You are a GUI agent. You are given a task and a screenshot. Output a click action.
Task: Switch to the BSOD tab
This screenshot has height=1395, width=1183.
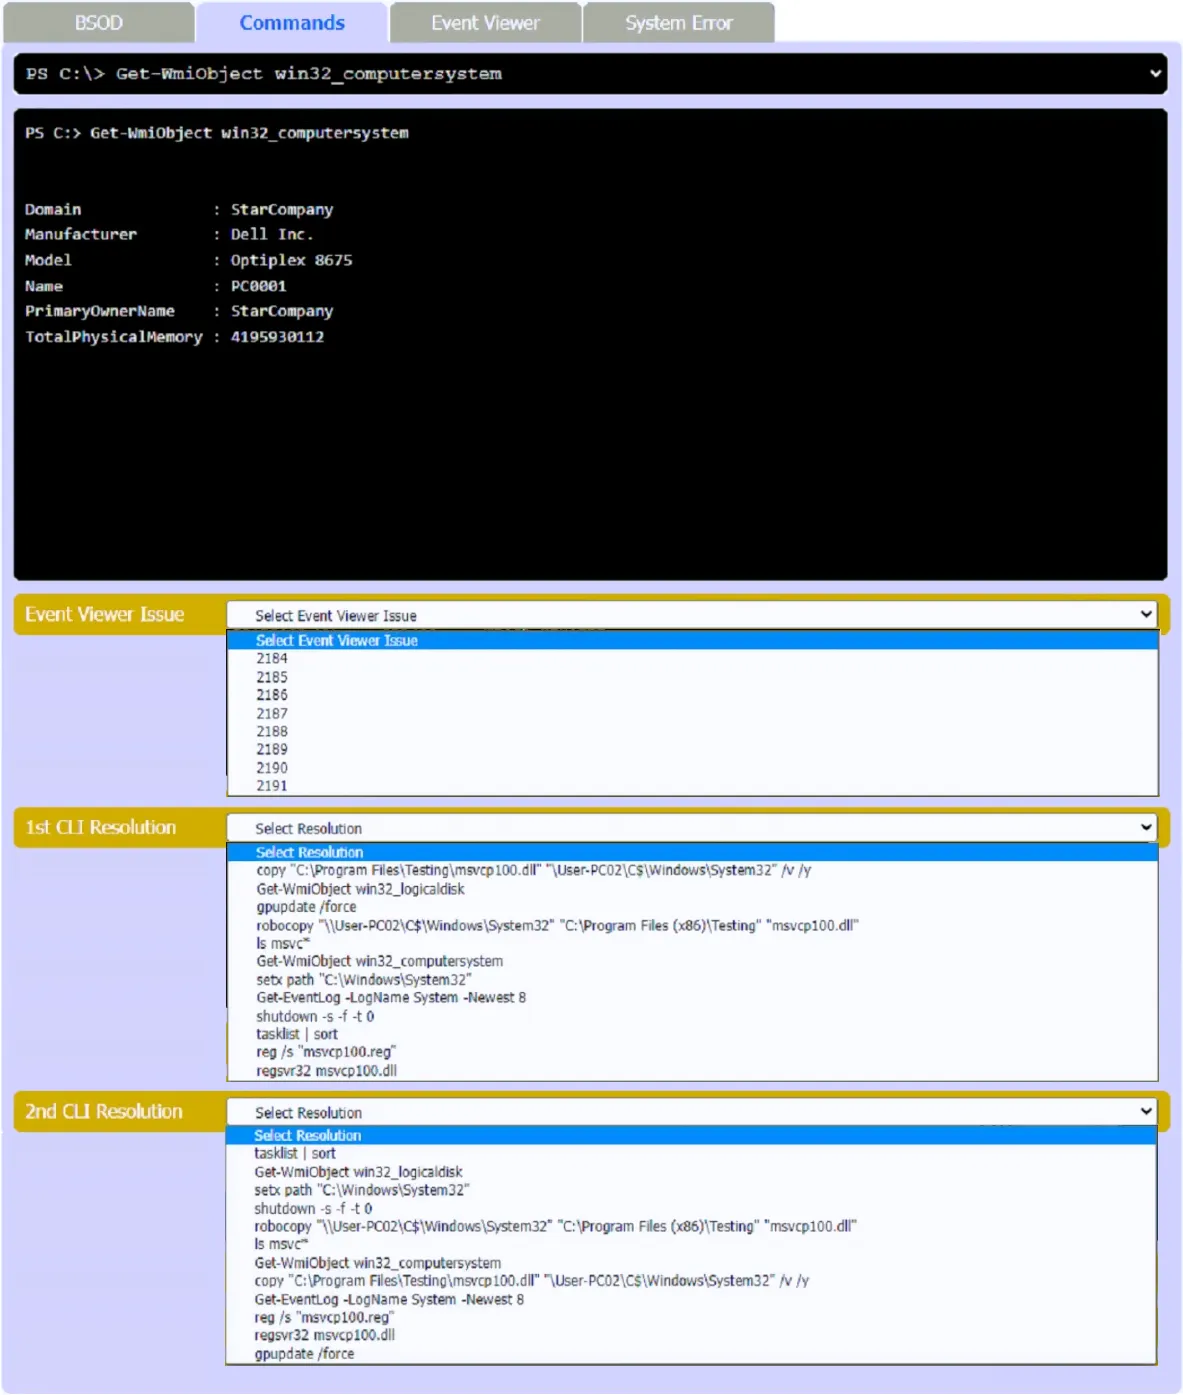click(99, 23)
